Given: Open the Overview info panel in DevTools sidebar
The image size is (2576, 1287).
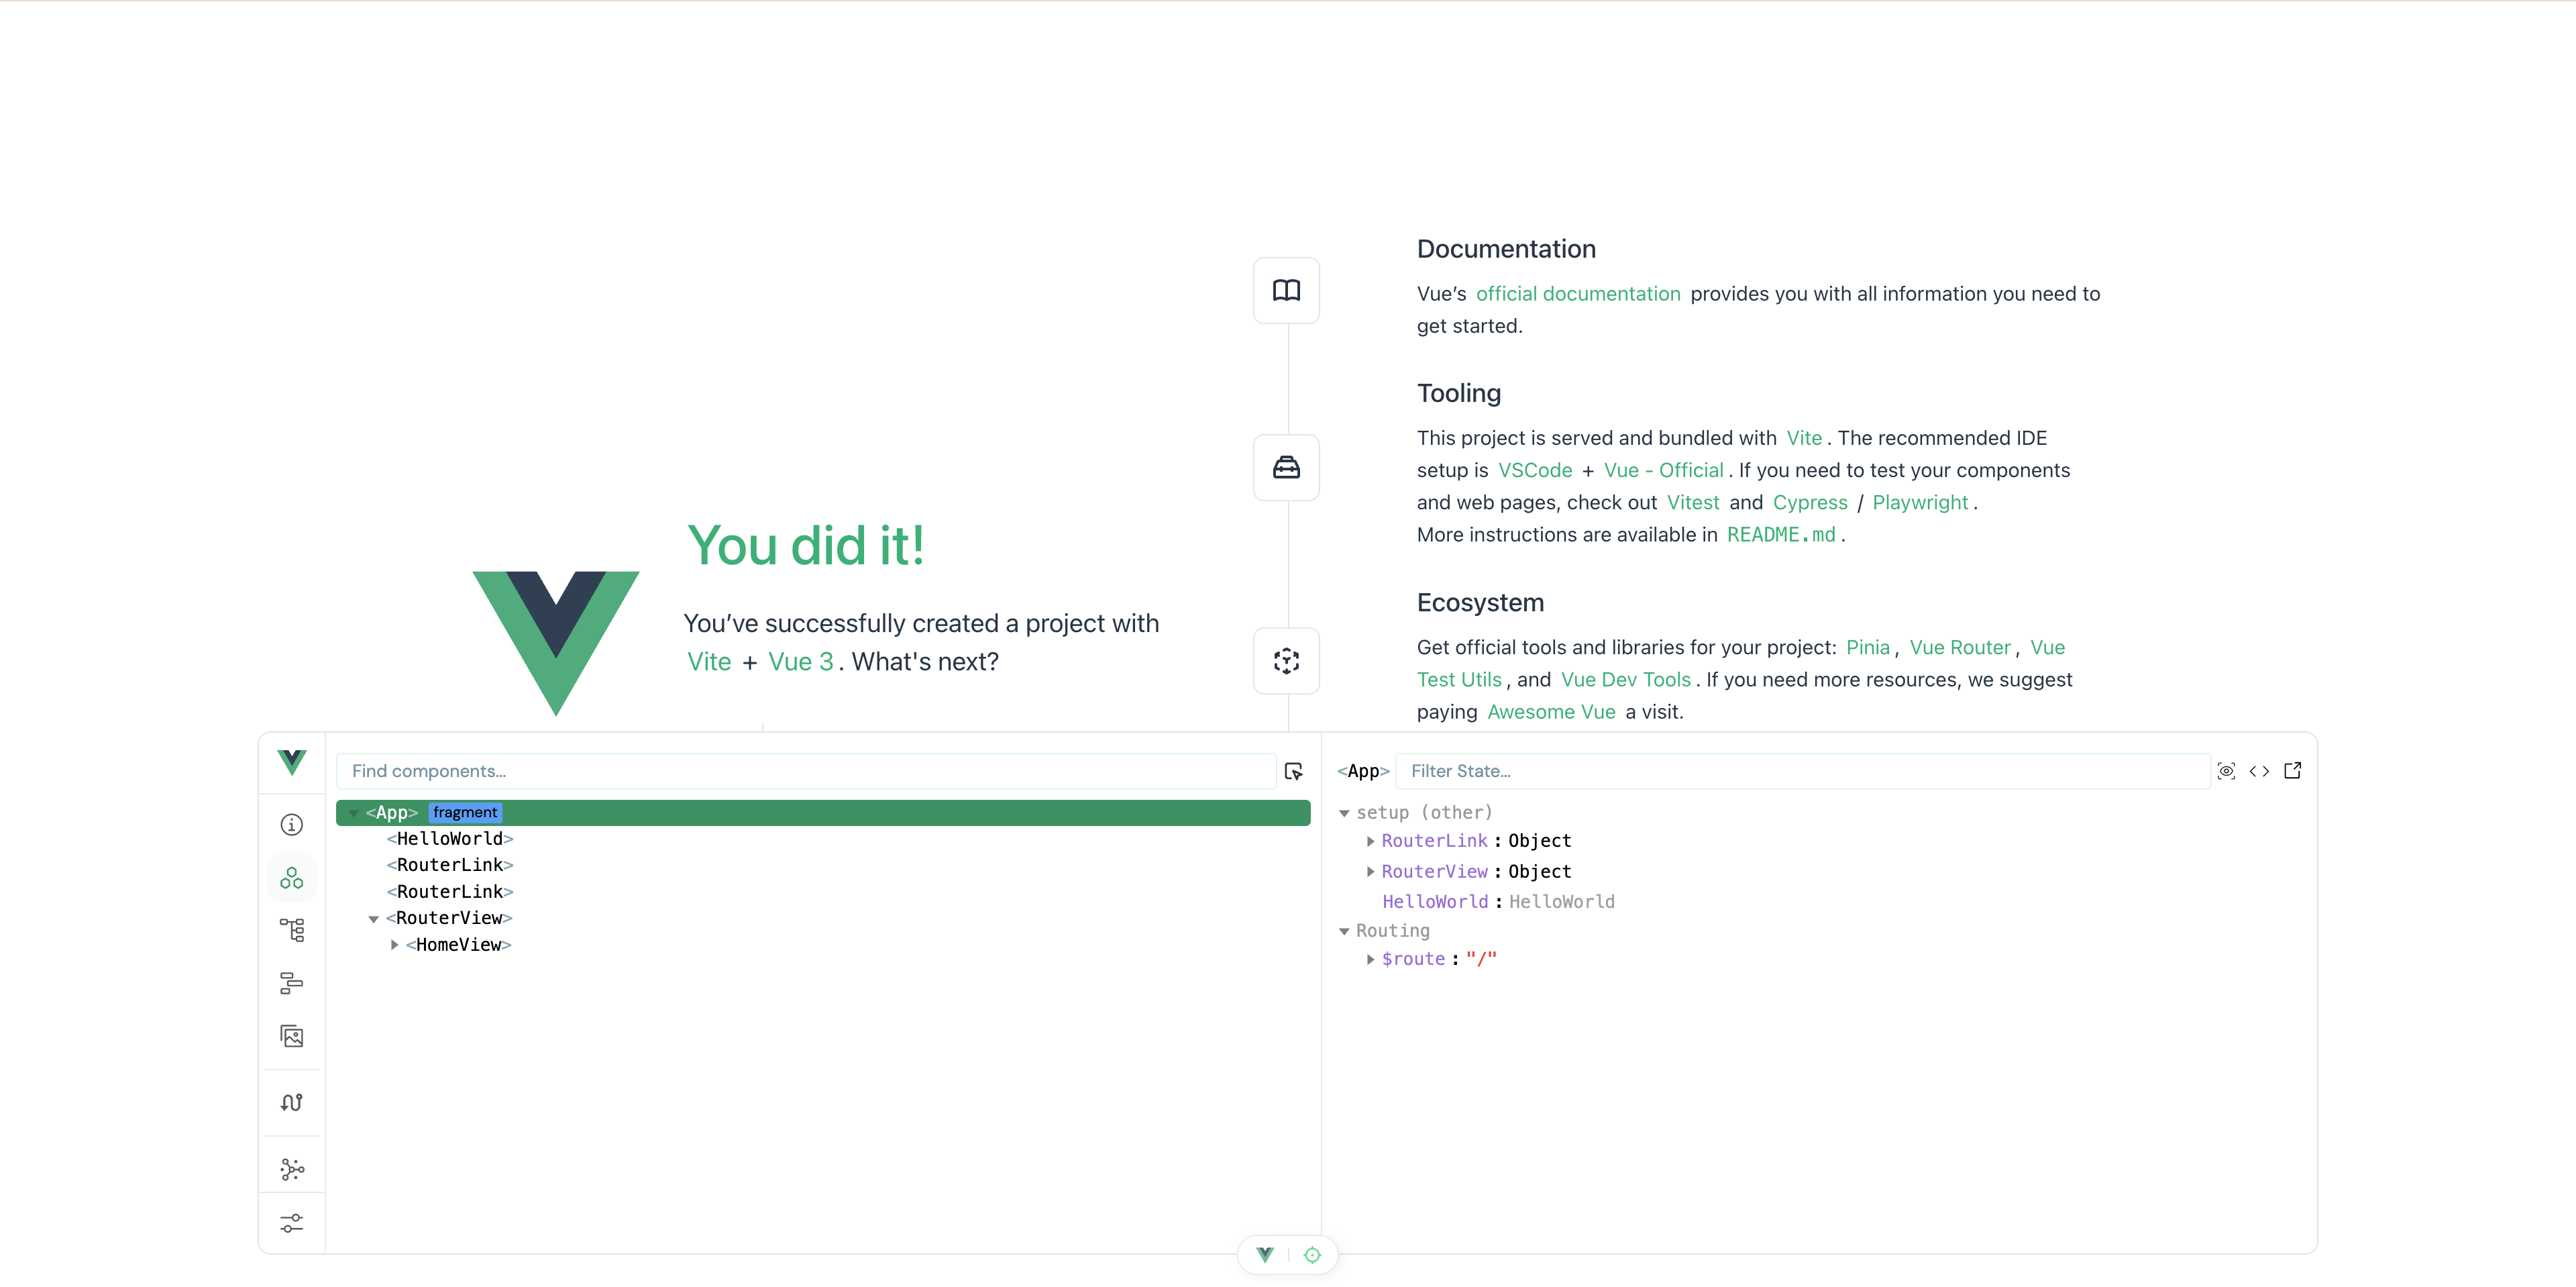Looking at the screenshot, I should point(291,823).
